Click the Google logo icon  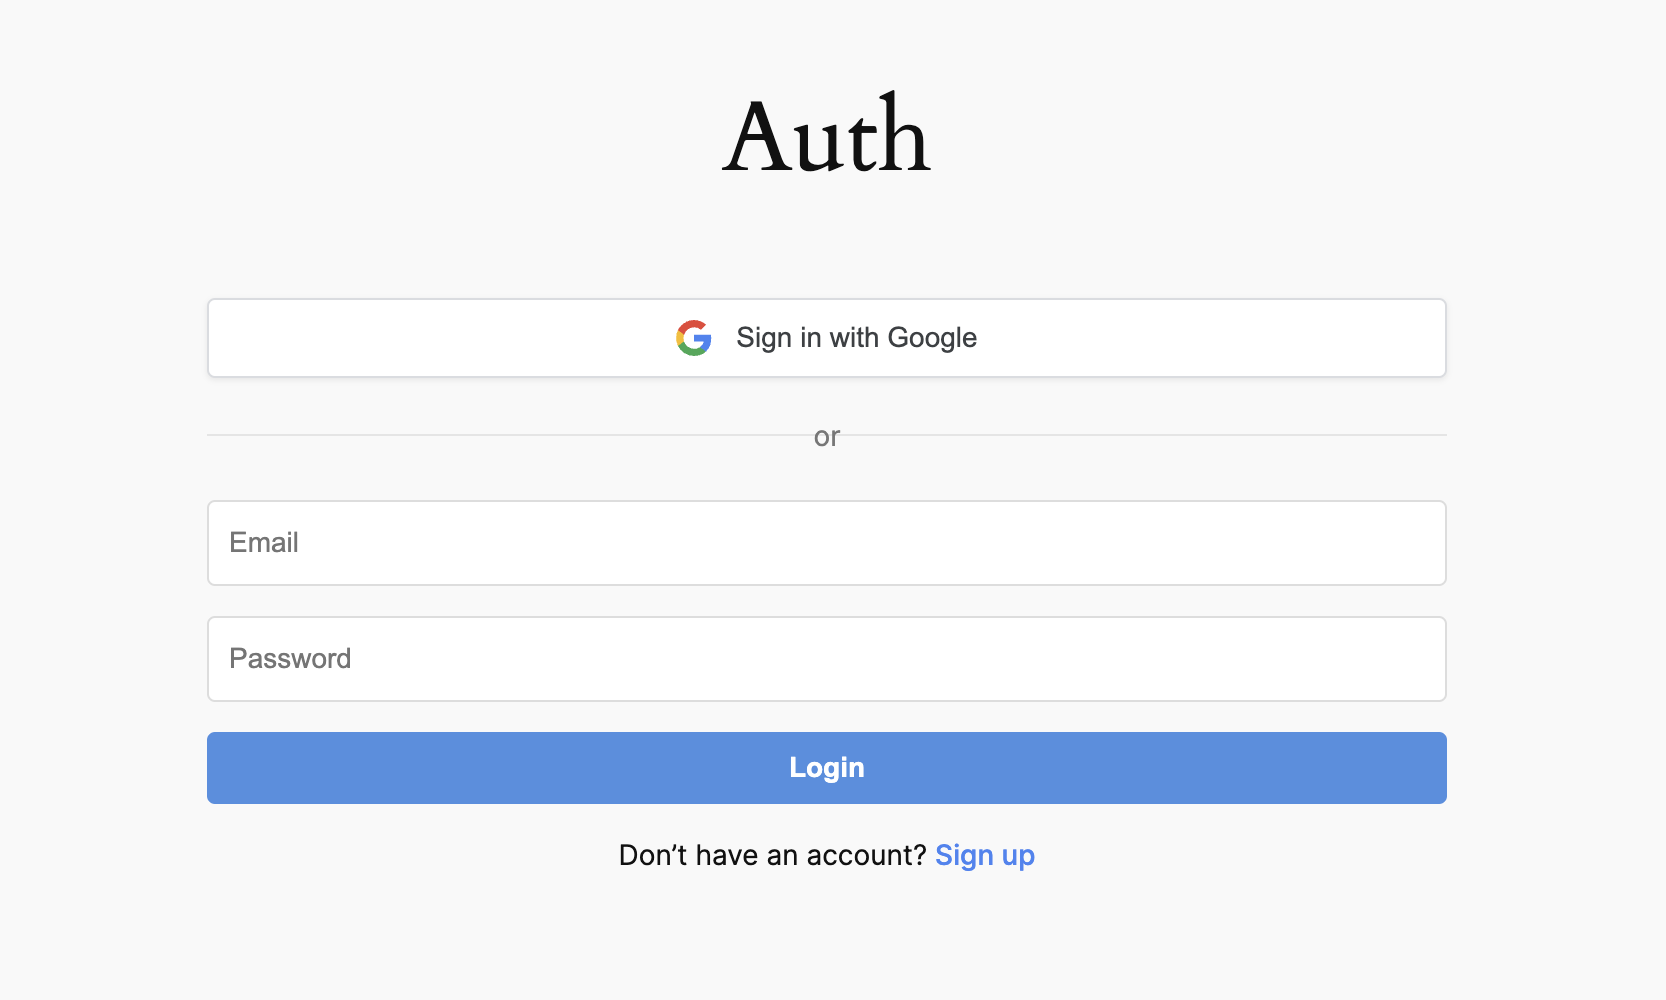[693, 338]
